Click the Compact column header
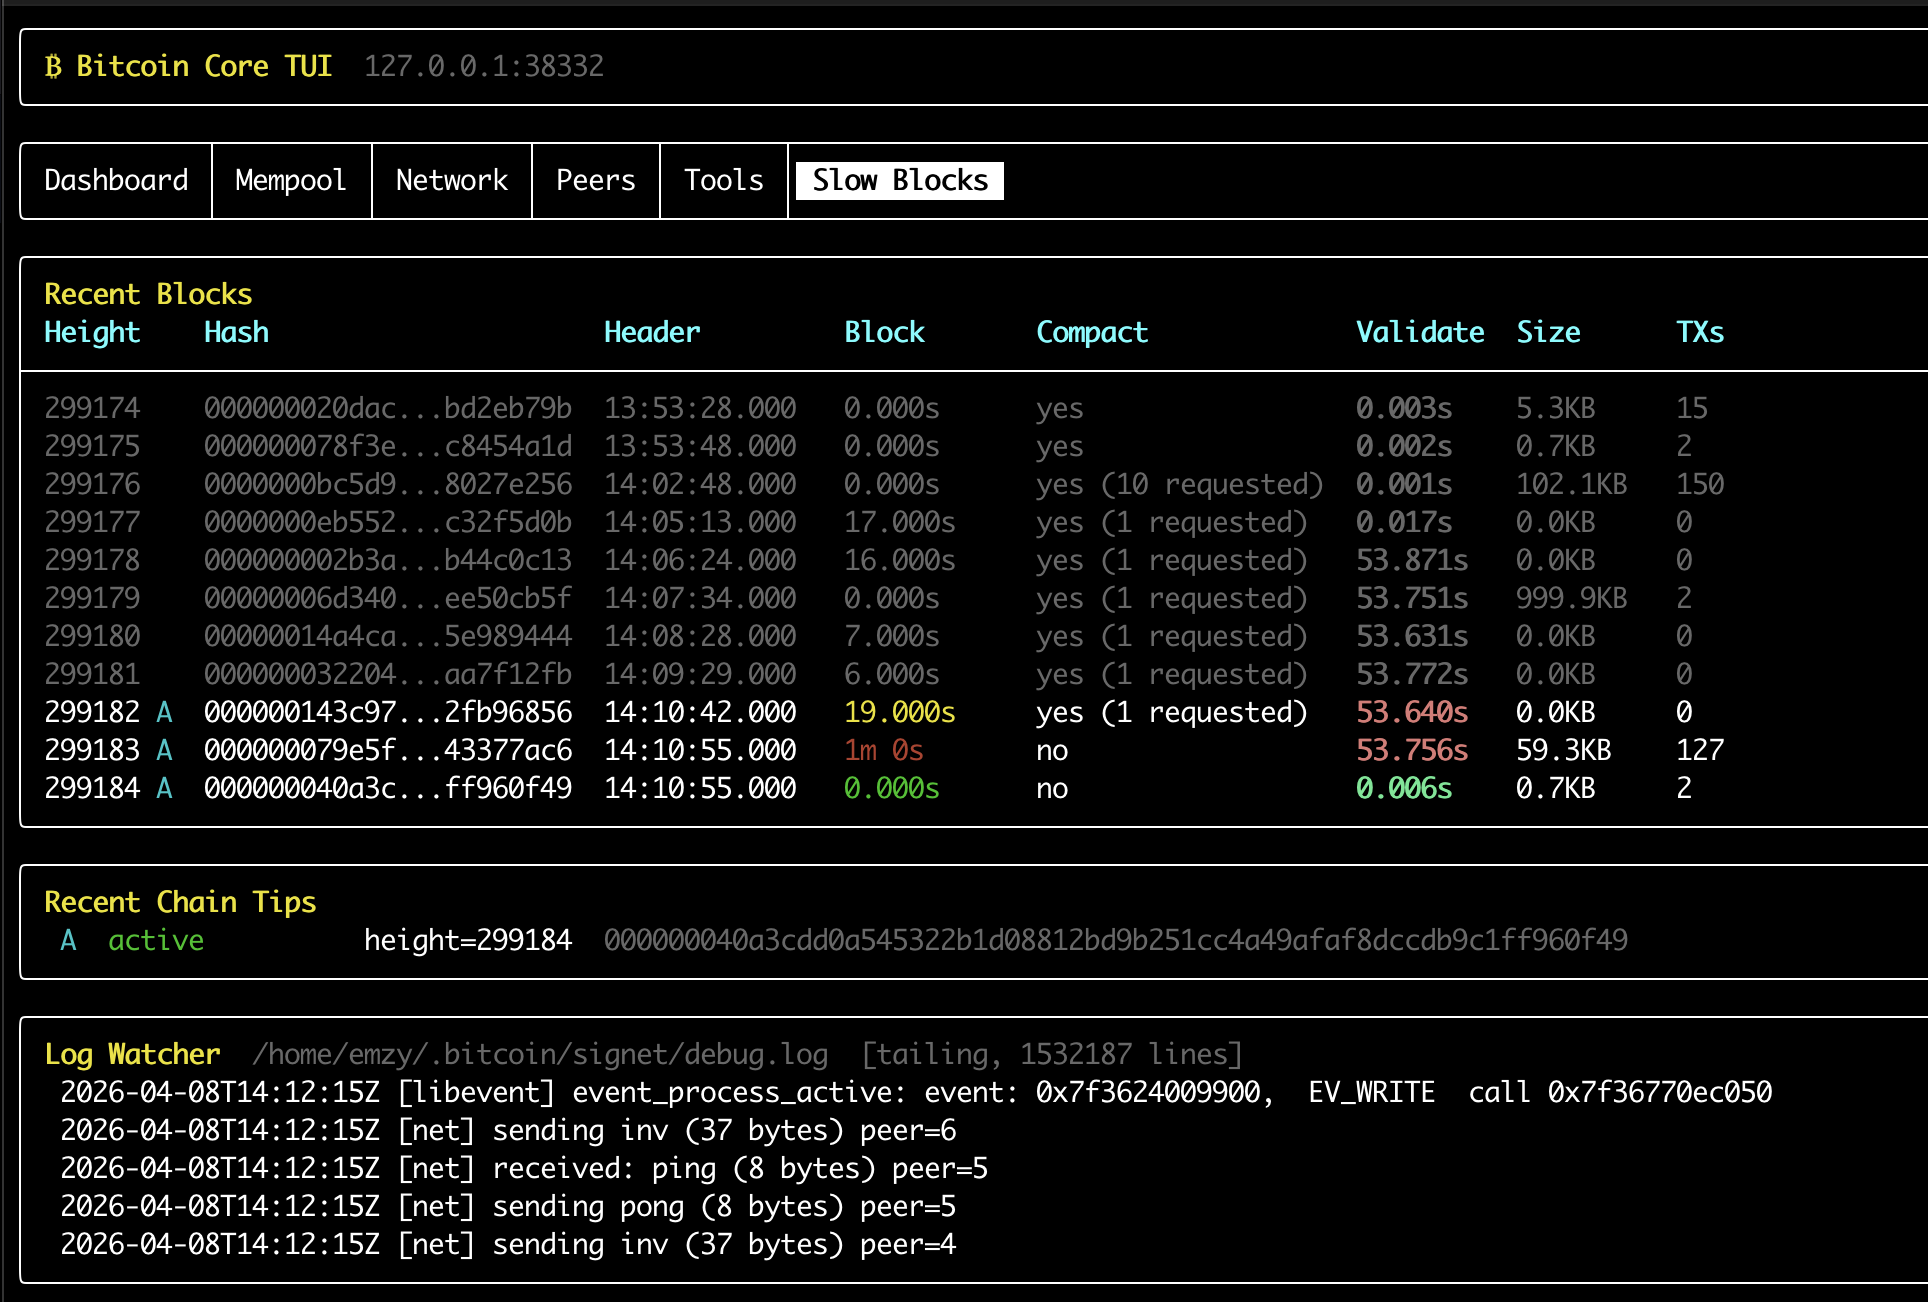Screen dimensions: 1928x1302 [1092, 332]
